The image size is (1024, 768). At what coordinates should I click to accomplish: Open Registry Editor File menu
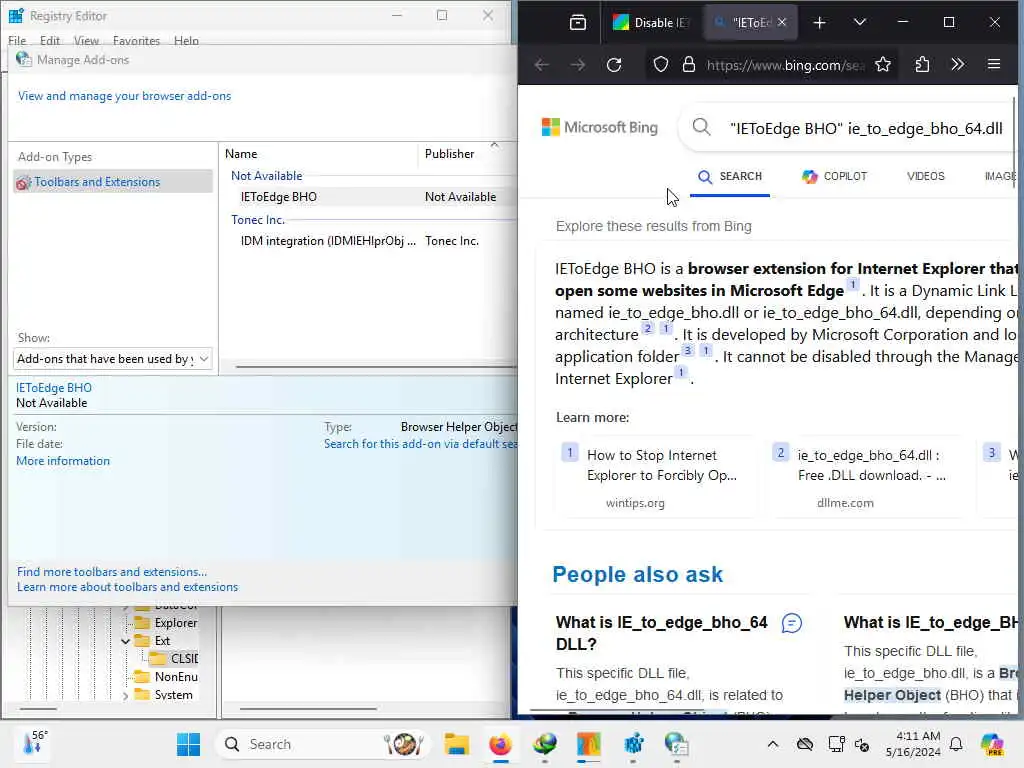tap(17, 40)
